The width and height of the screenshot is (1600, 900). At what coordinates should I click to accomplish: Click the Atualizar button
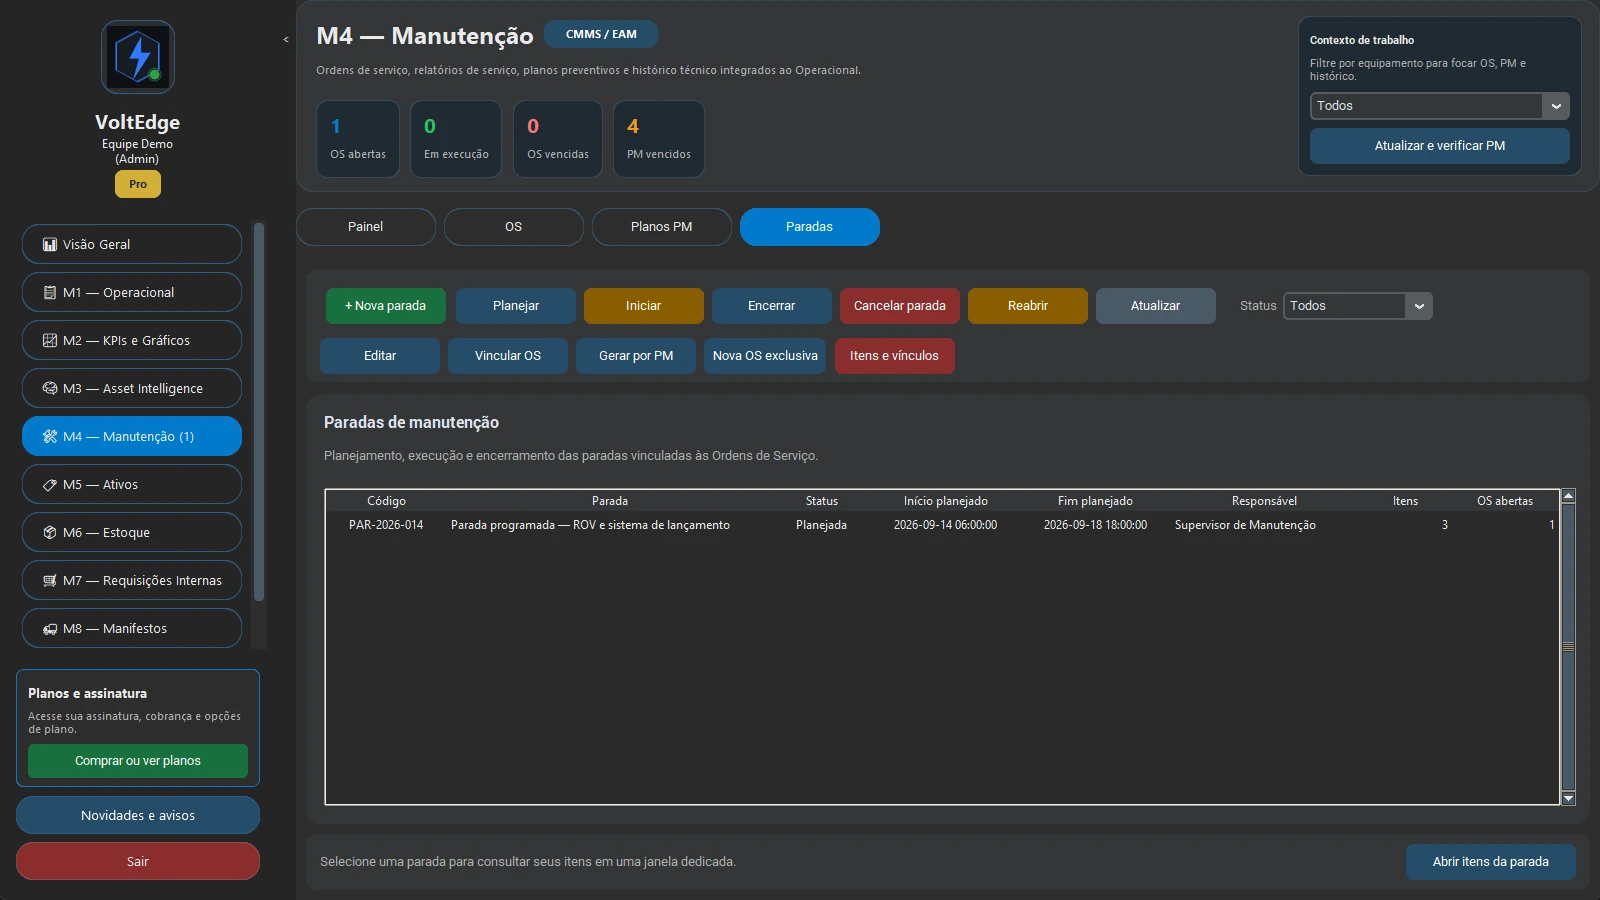tap(1156, 306)
